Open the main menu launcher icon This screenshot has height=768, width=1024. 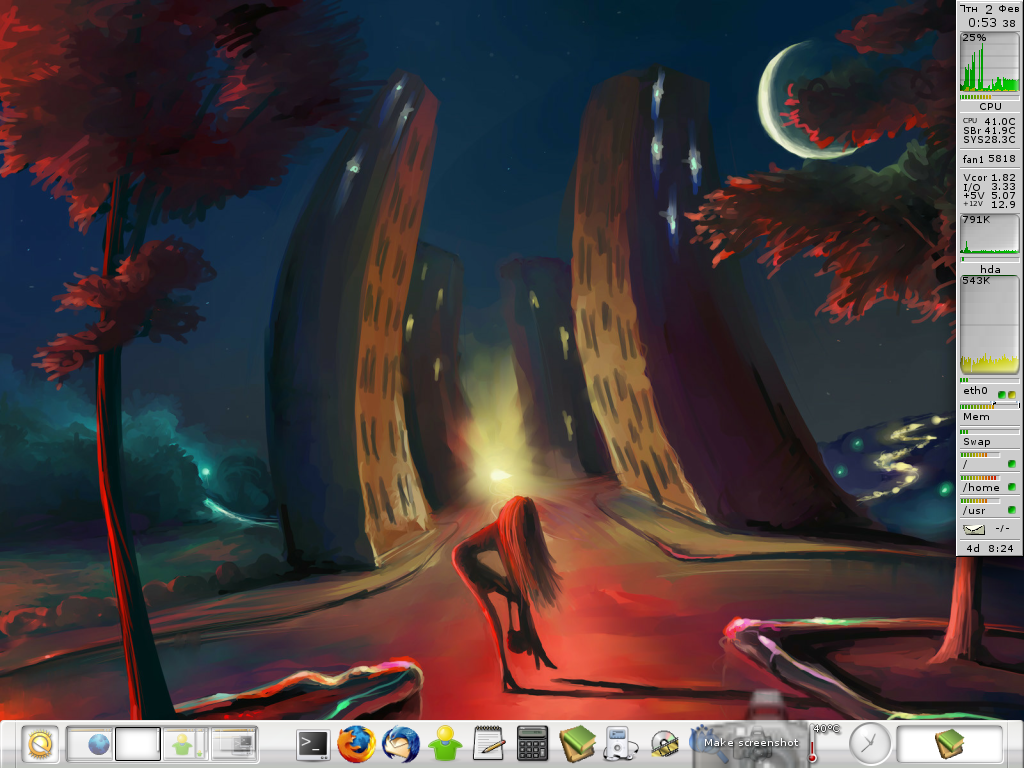[x=40, y=744]
